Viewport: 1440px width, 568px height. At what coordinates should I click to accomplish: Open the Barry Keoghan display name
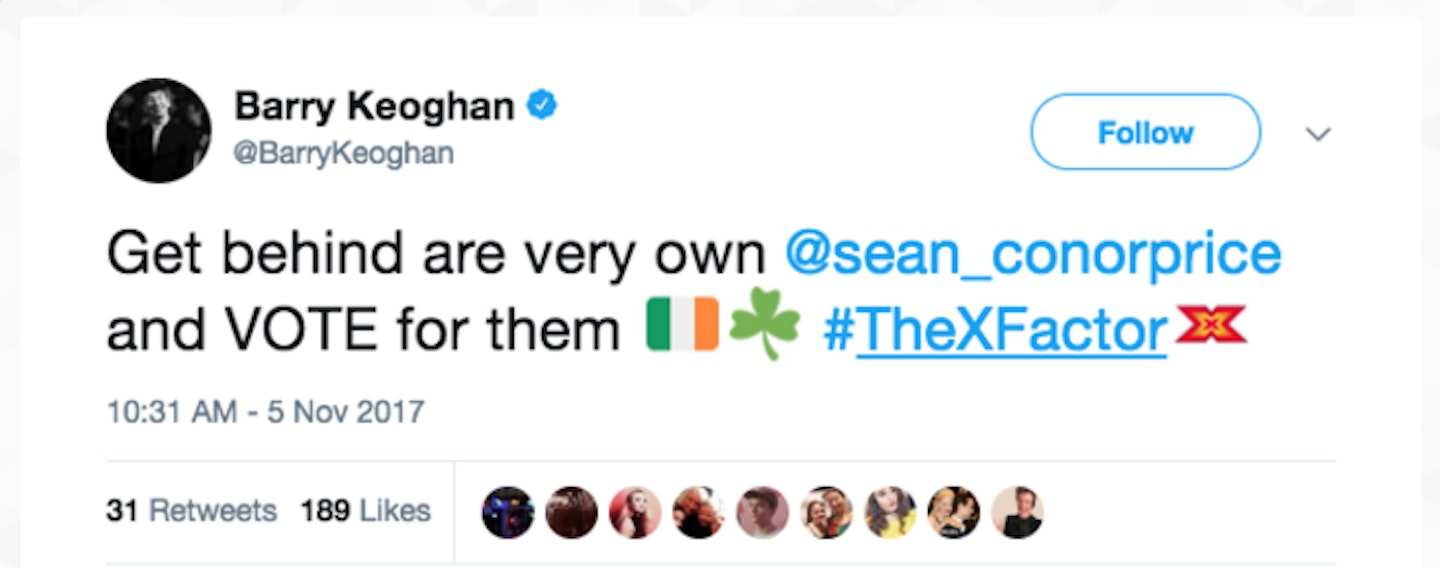click(374, 107)
